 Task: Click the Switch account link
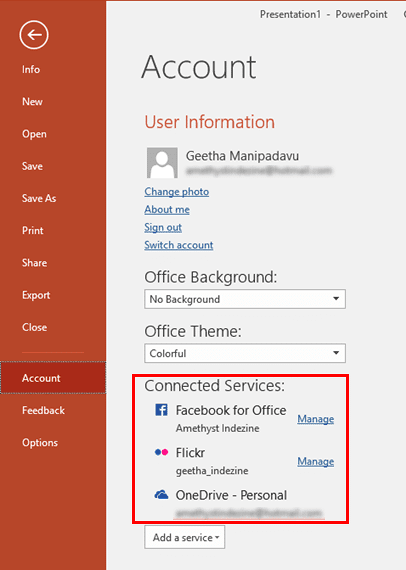pyautogui.click(x=178, y=245)
